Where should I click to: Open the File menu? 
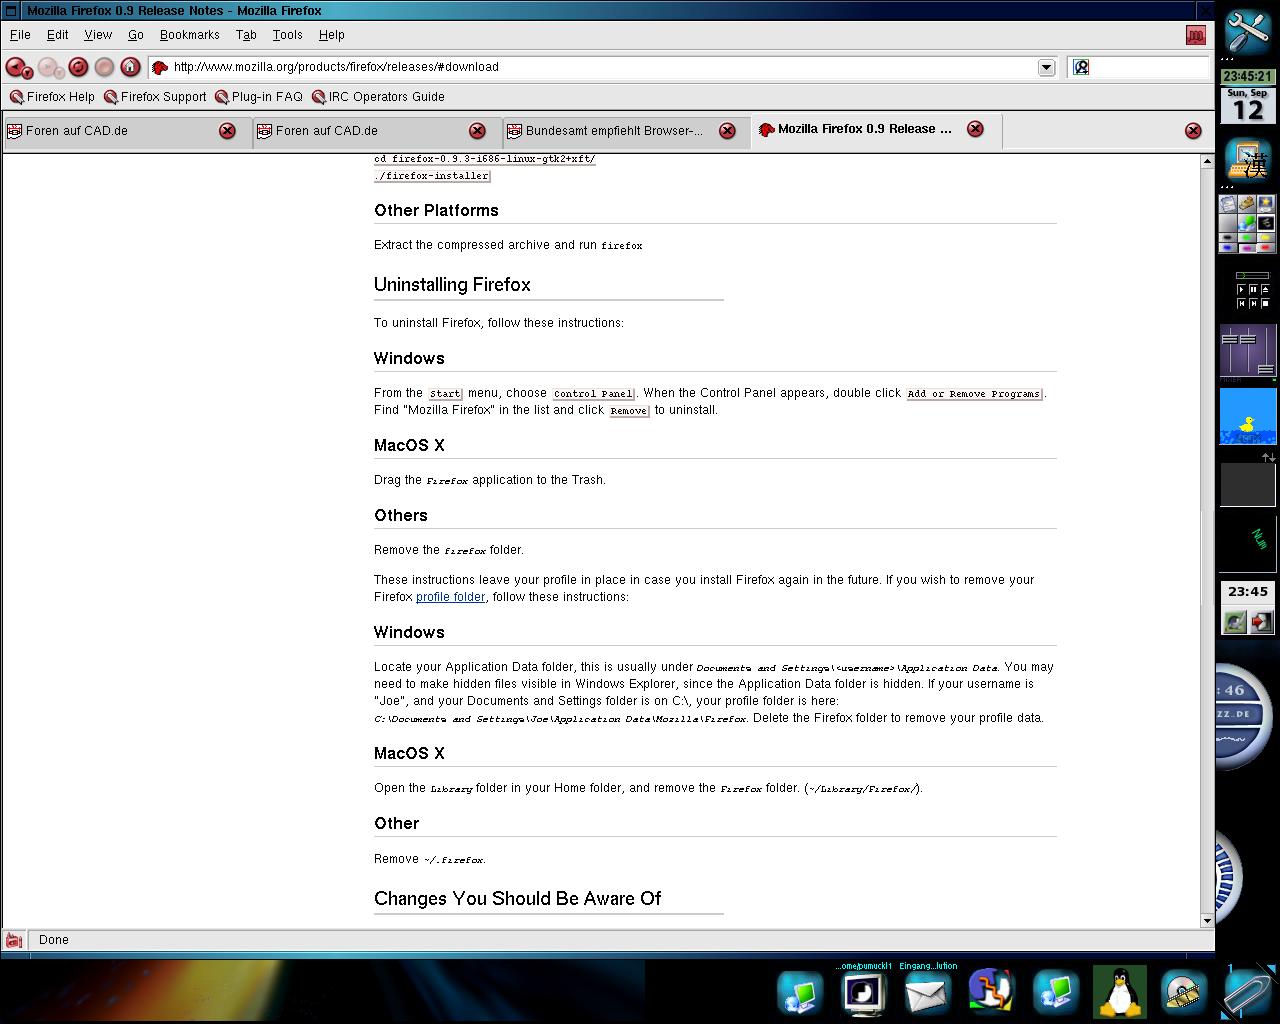pos(20,35)
